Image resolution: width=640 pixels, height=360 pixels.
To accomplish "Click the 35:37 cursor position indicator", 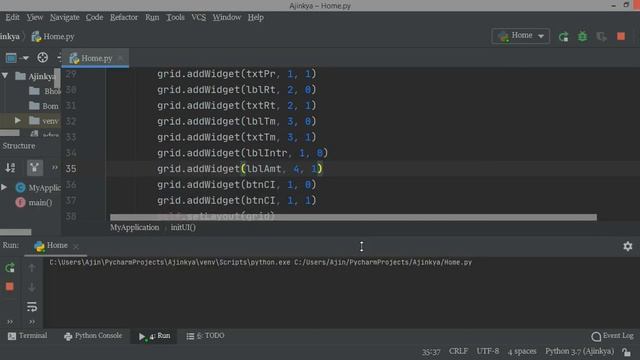I will (431, 351).
